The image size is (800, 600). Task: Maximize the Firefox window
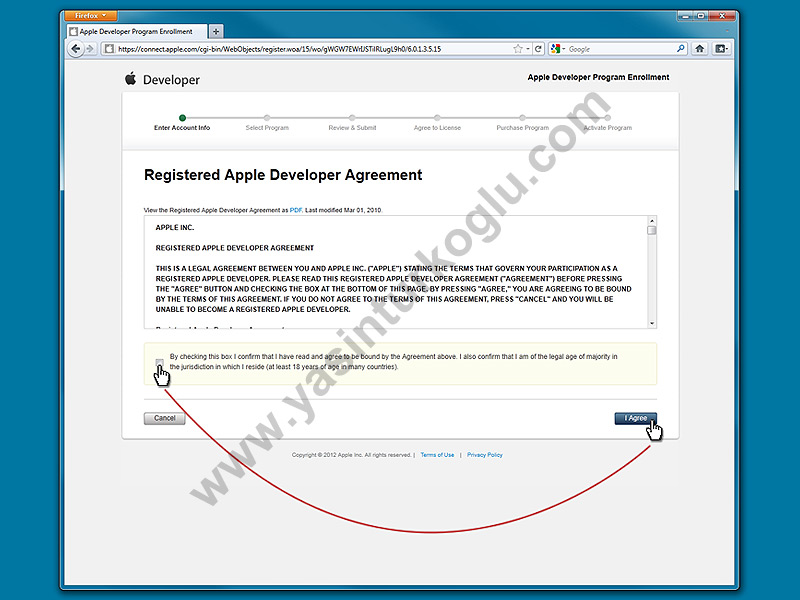pyautogui.click(x=702, y=16)
